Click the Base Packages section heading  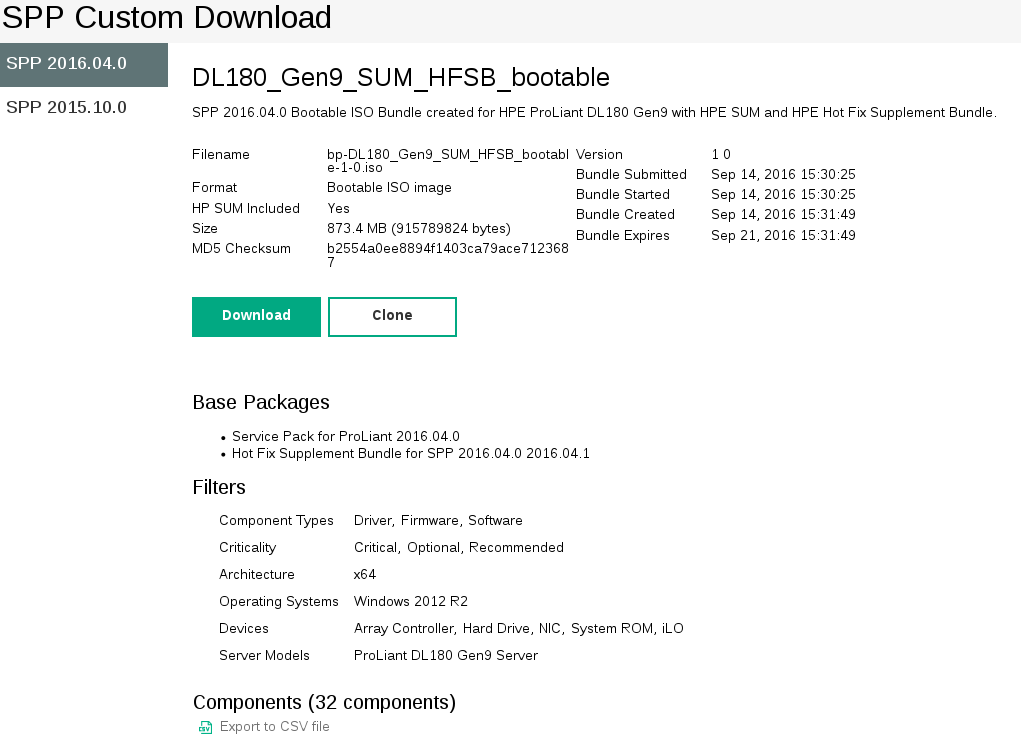260,403
